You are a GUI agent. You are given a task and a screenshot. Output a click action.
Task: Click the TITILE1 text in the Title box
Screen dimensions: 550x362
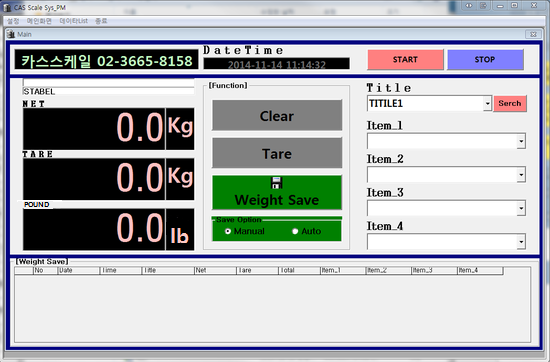tap(386, 103)
